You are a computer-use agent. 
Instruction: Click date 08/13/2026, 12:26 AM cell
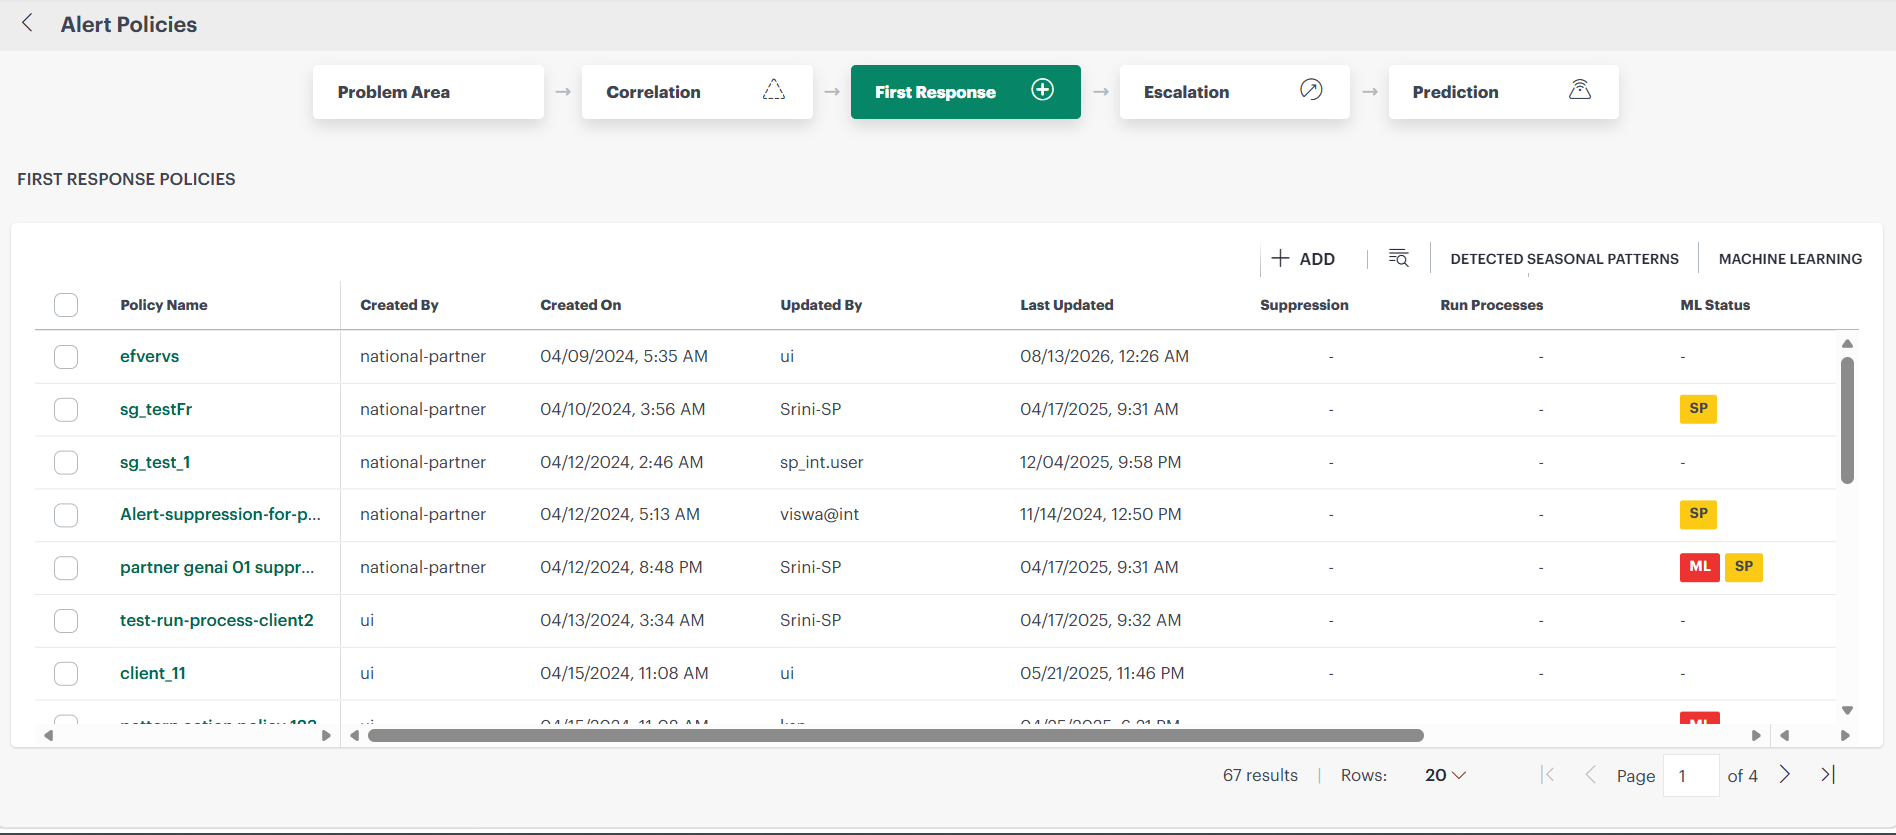1105,356
